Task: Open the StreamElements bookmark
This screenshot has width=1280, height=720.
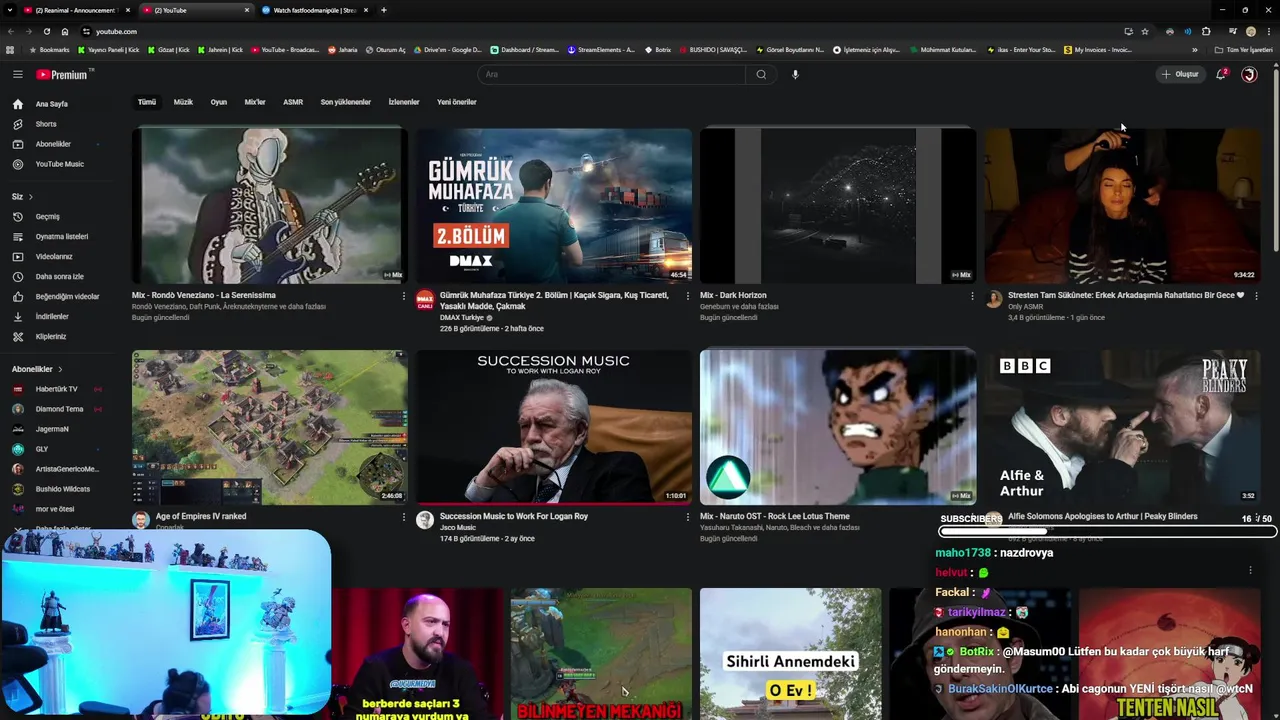Action: (601, 49)
